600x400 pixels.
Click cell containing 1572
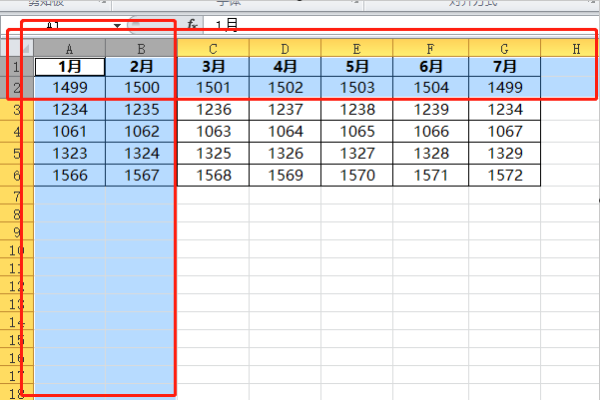[504, 175]
